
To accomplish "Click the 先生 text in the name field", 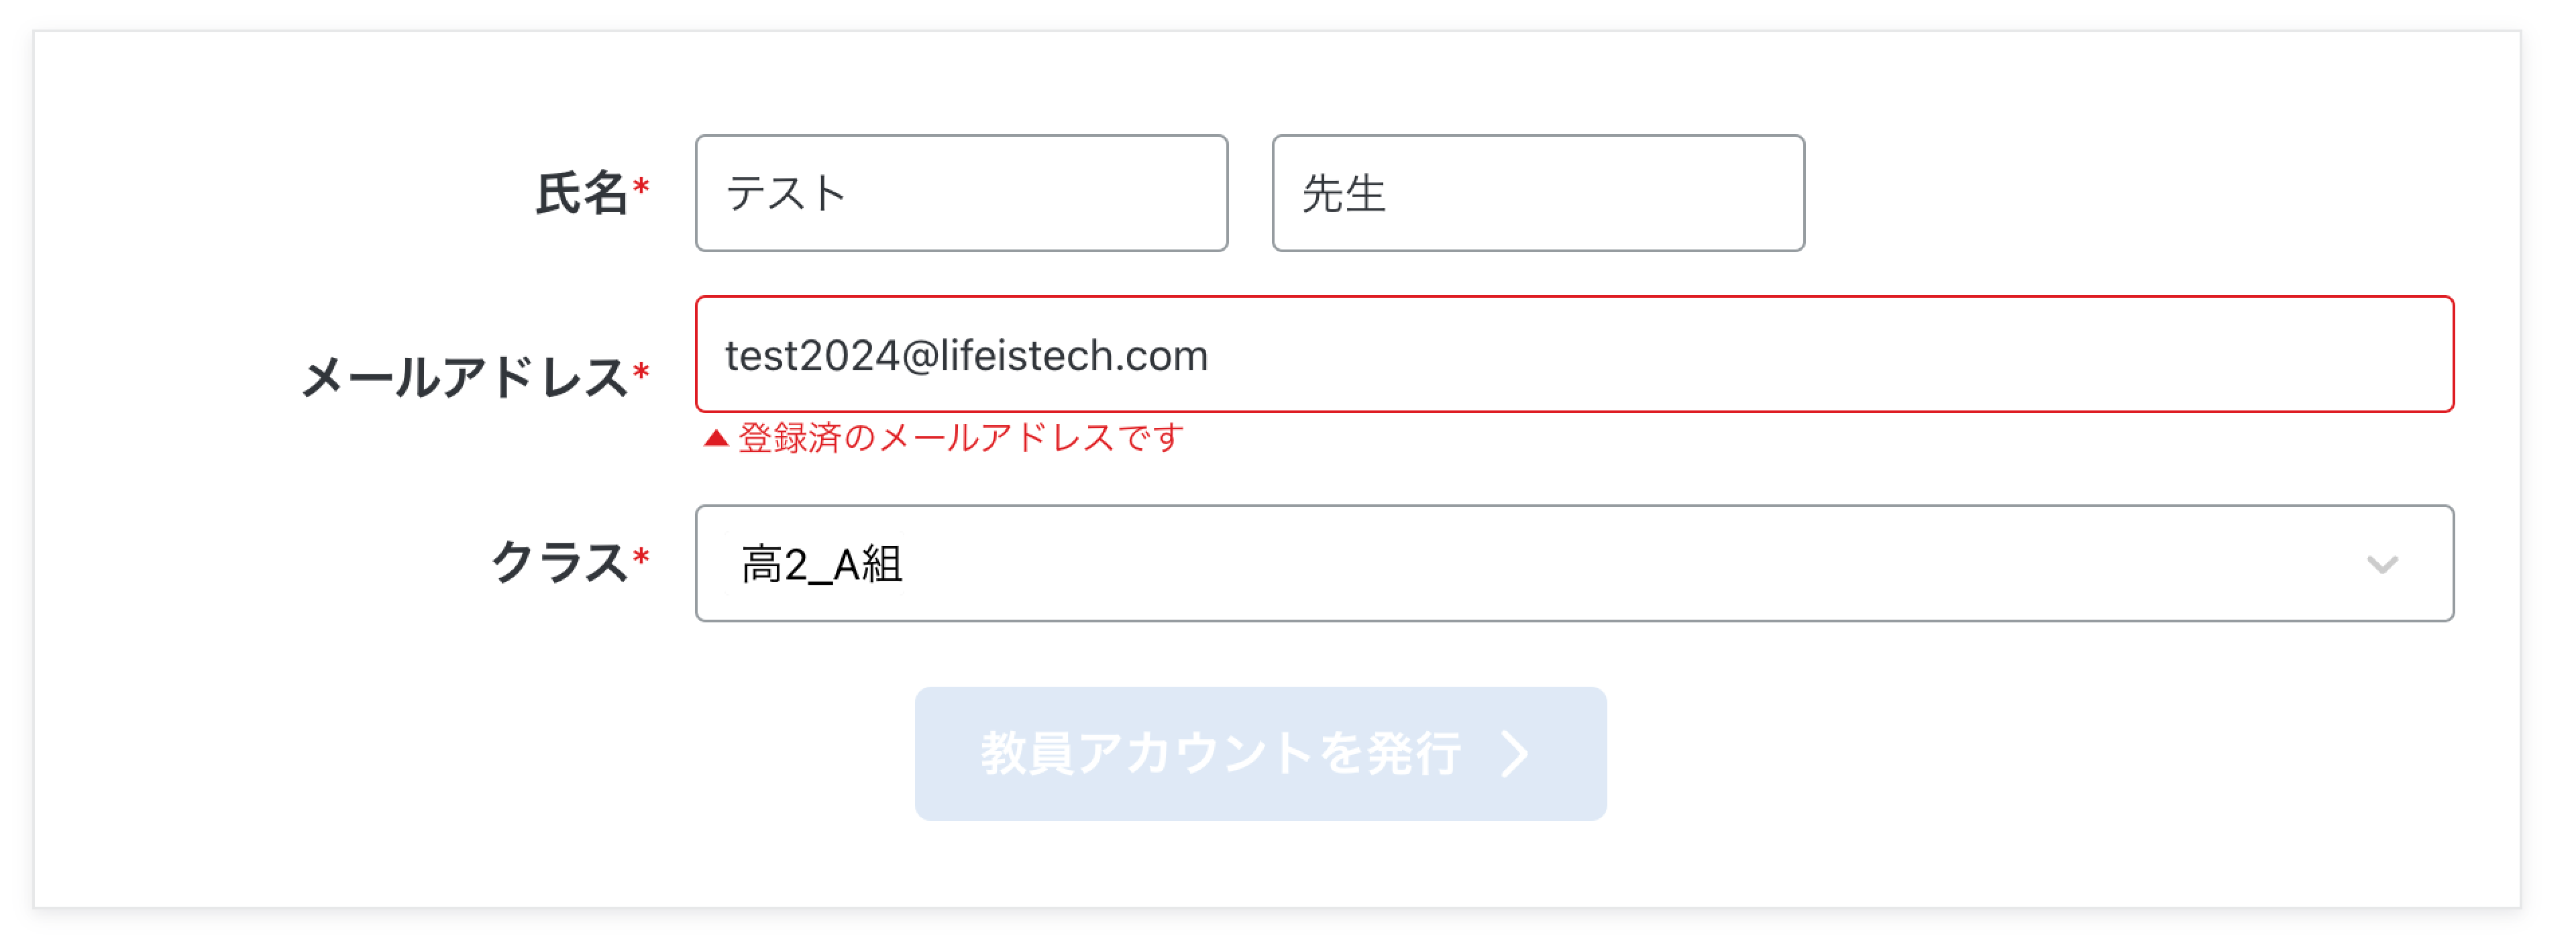I will 1343,194.
